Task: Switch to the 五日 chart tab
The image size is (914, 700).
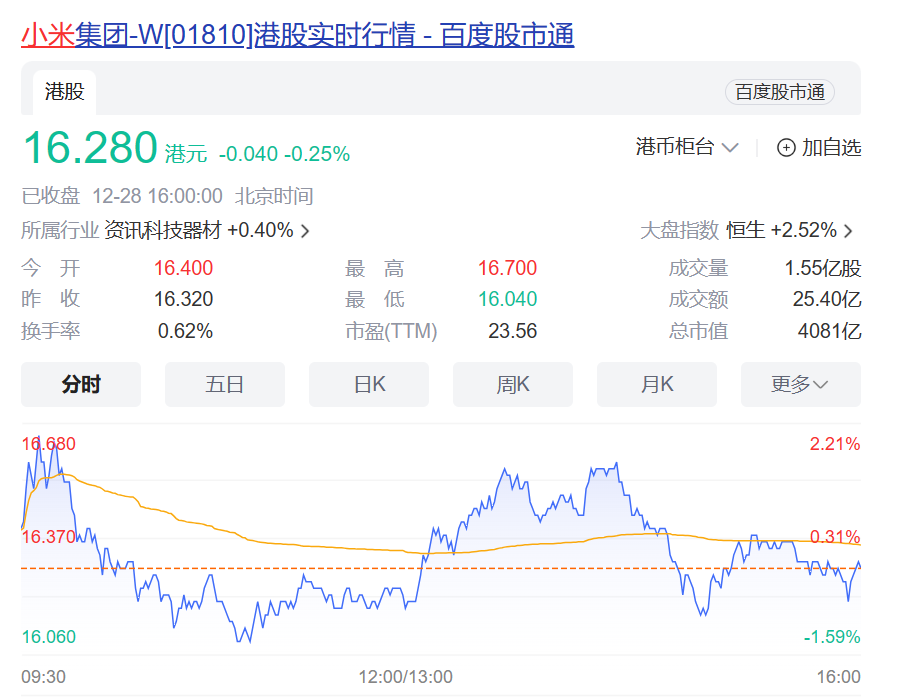Action: point(225,384)
